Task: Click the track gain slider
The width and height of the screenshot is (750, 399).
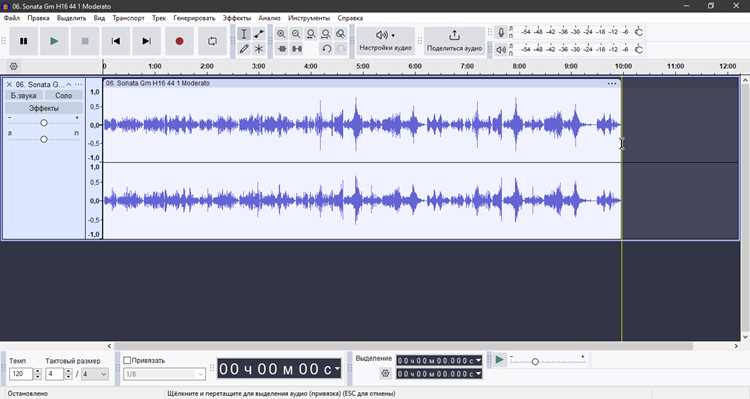Action: (44, 123)
